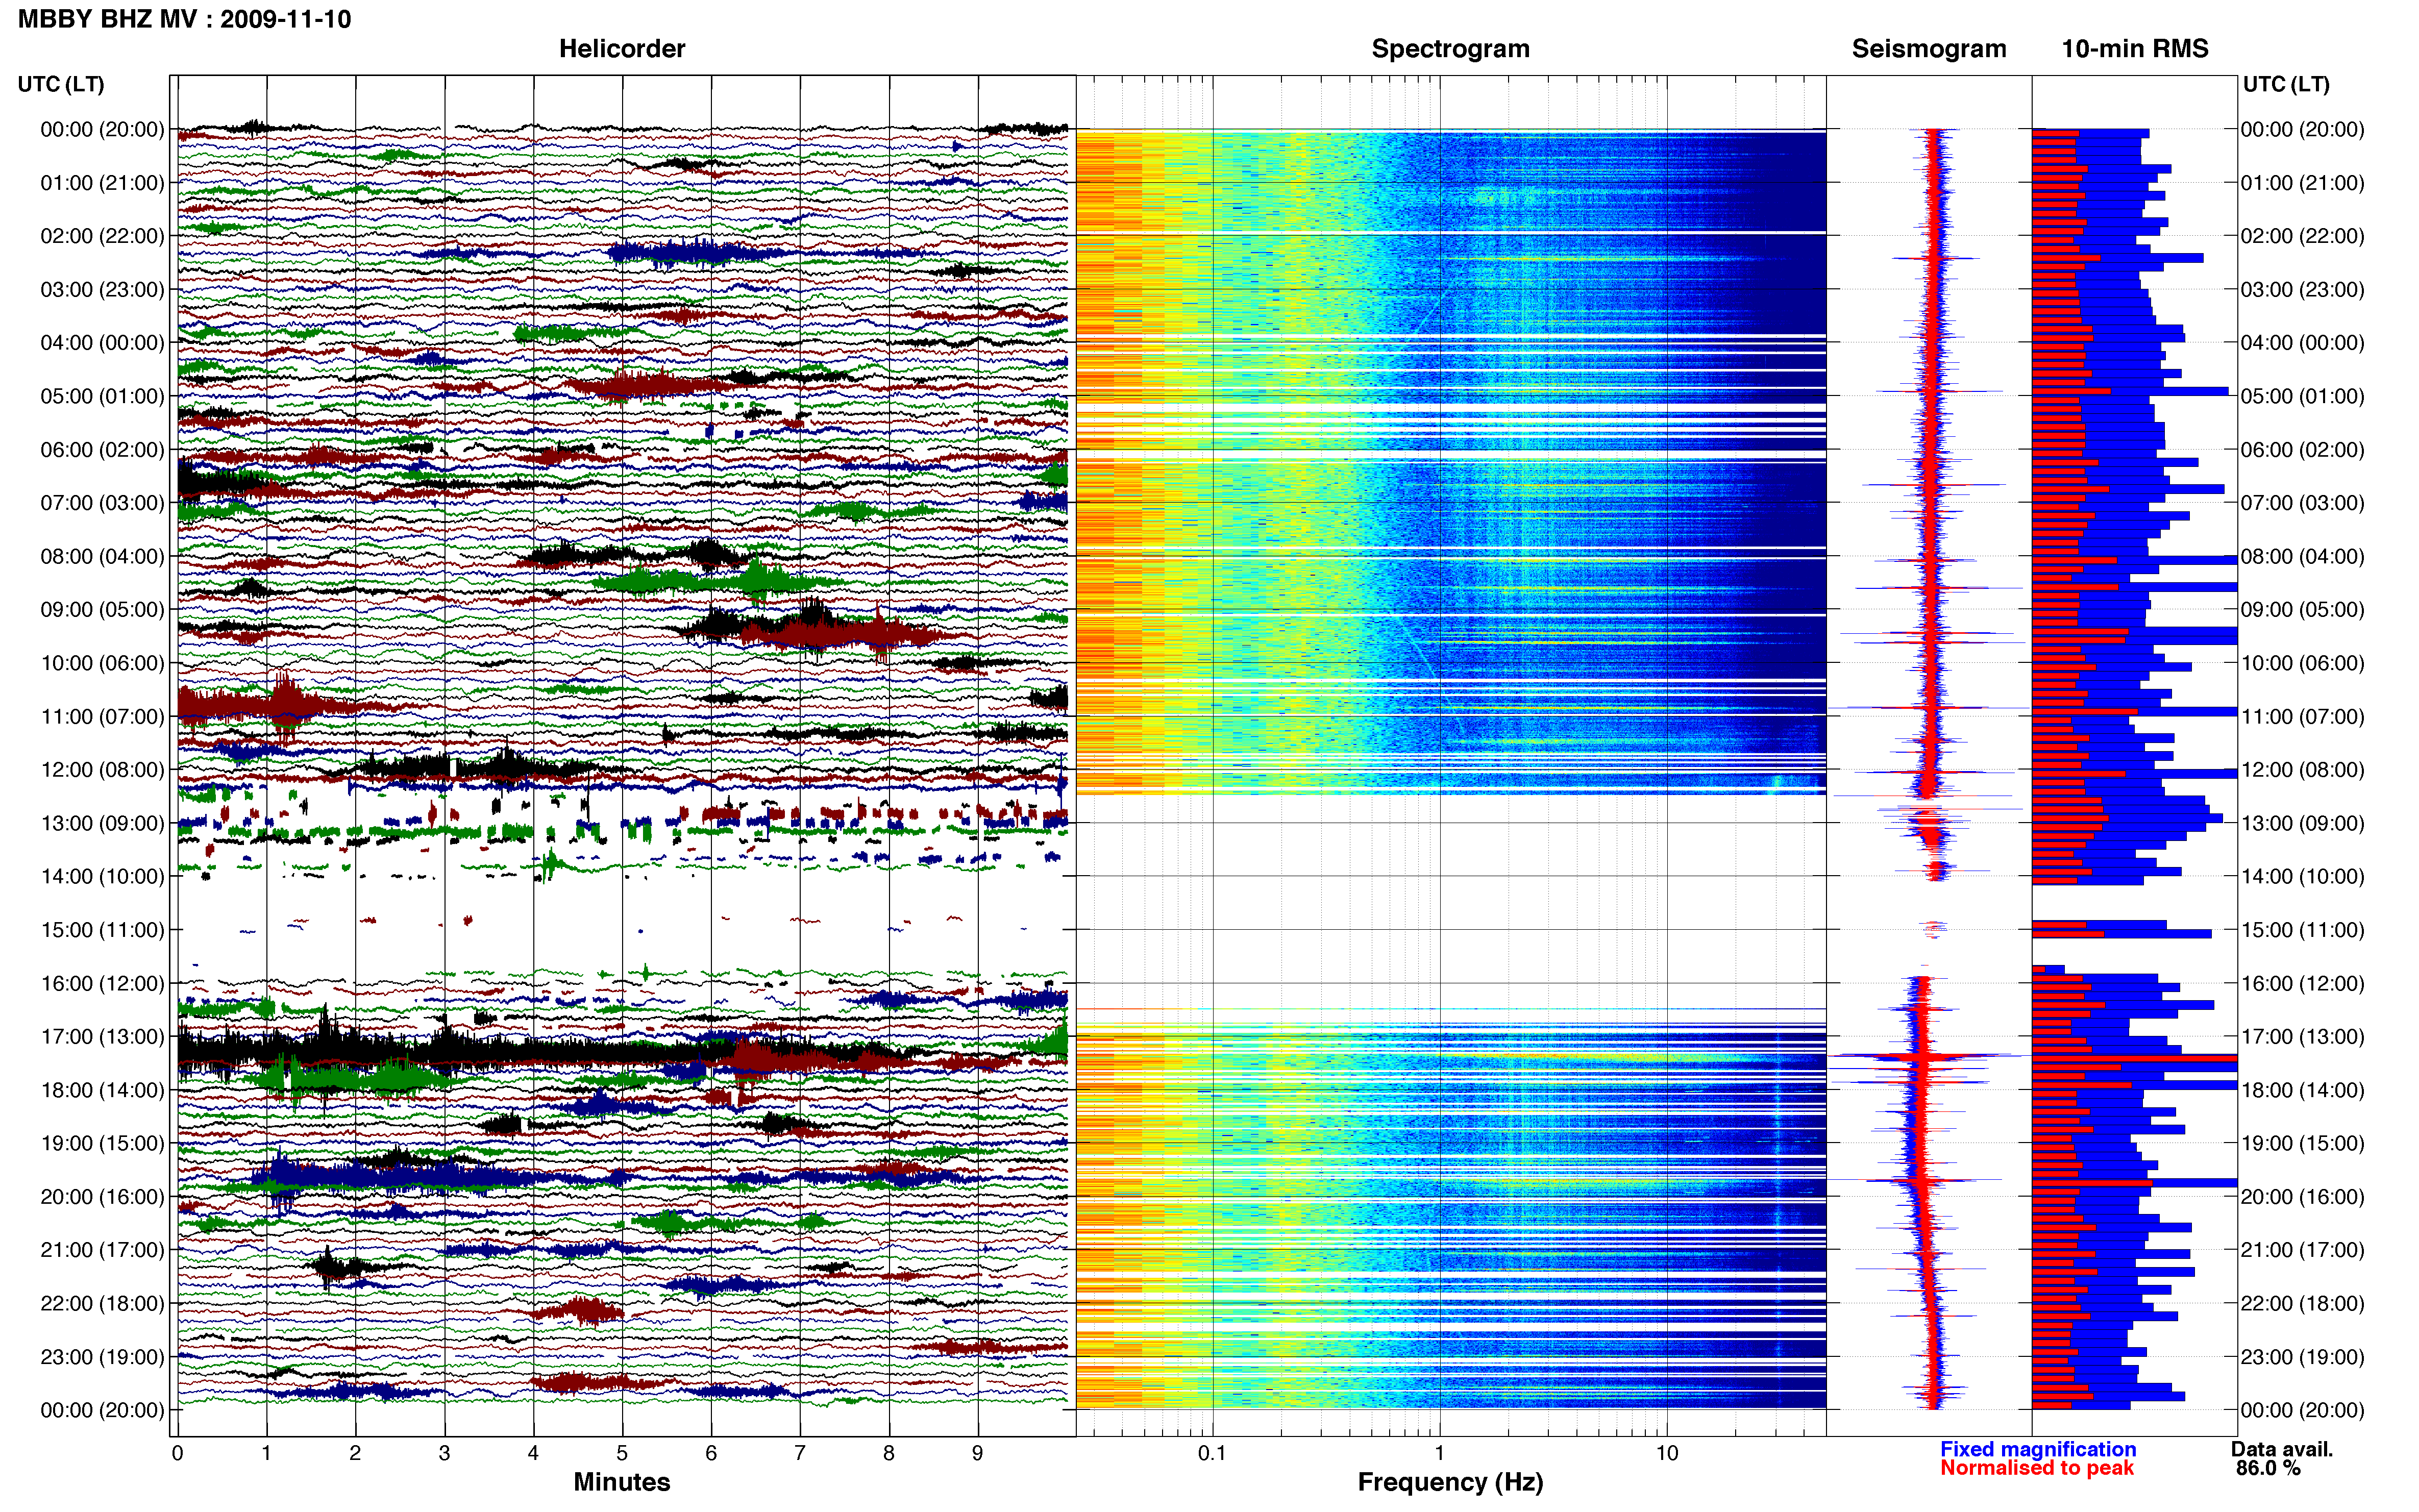Viewport: 2419px width, 1512px height.
Task: Click the '0' tick on the Minutes axis
Action: (x=177, y=1453)
